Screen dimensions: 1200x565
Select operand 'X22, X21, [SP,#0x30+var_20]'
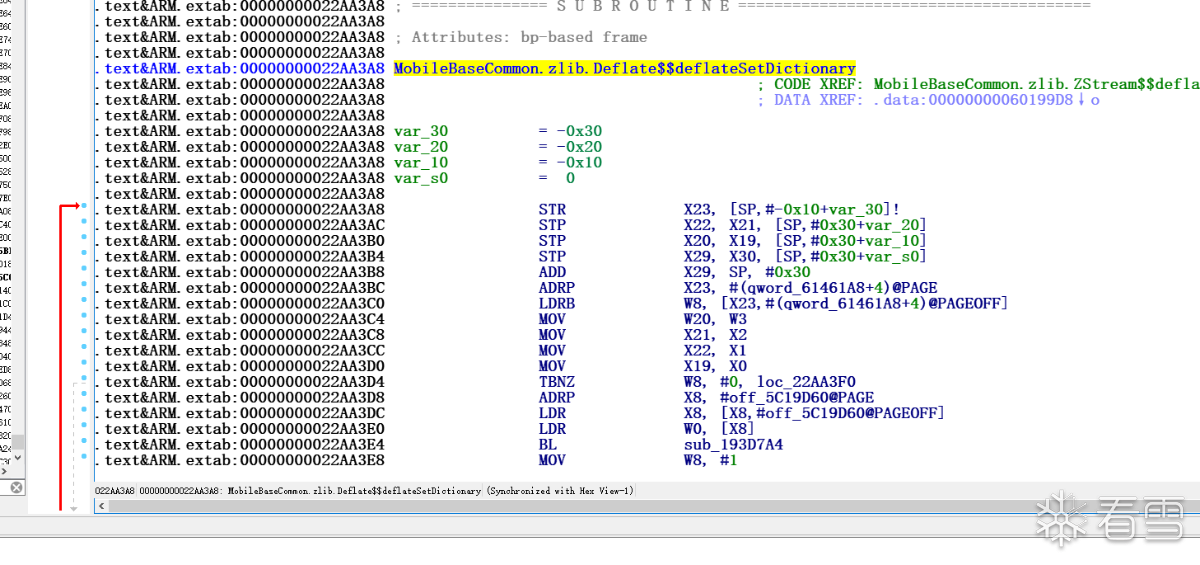(x=805, y=224)
